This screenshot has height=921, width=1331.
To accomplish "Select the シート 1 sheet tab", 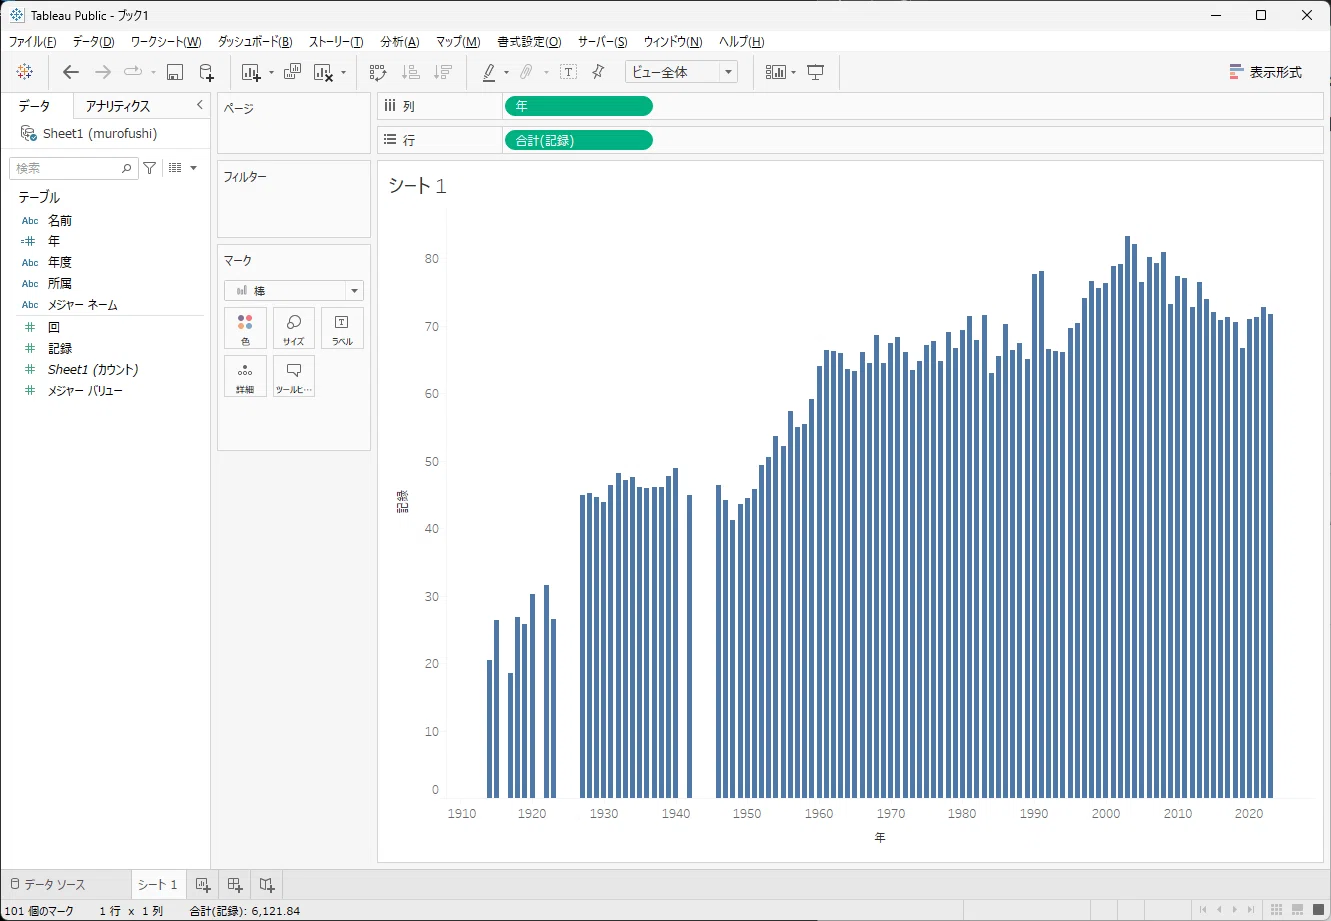I will click(x=158, y=885).
